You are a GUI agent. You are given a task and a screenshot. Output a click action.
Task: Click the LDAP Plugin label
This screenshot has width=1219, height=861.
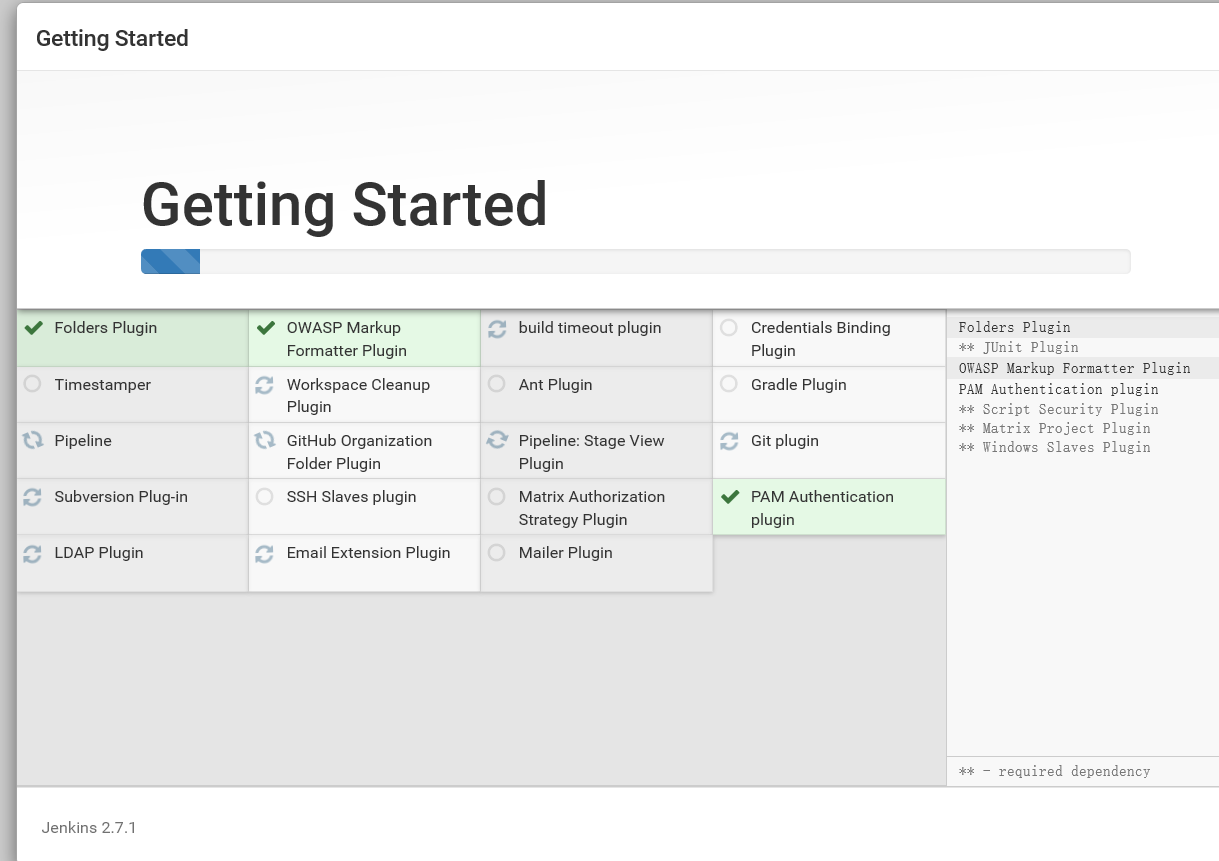coord(99,552)
